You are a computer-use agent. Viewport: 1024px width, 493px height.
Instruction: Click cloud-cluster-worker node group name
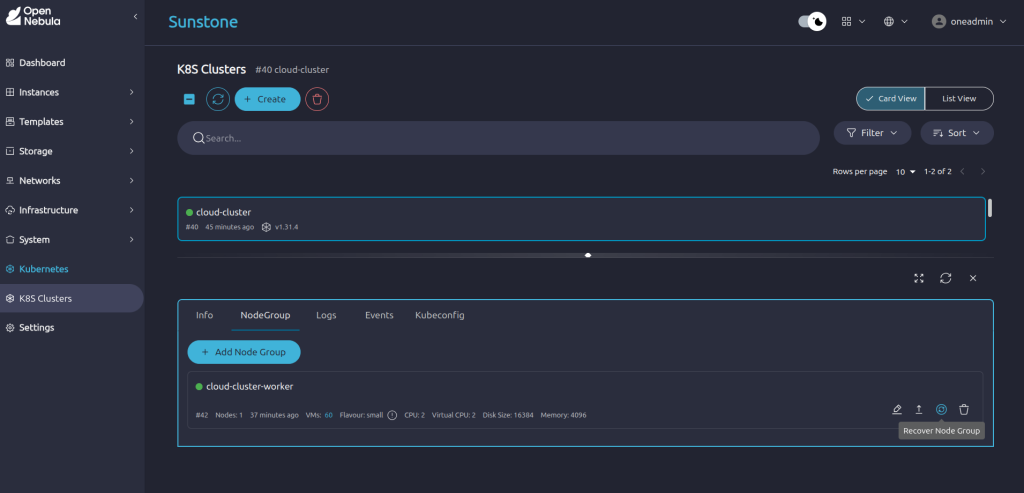point(249,387)
